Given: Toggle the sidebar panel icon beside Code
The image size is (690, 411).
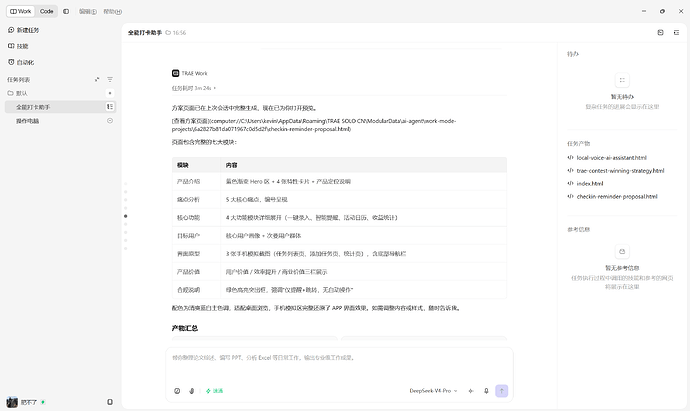Looking at the screenshot, I should click(x=66, y=11).
